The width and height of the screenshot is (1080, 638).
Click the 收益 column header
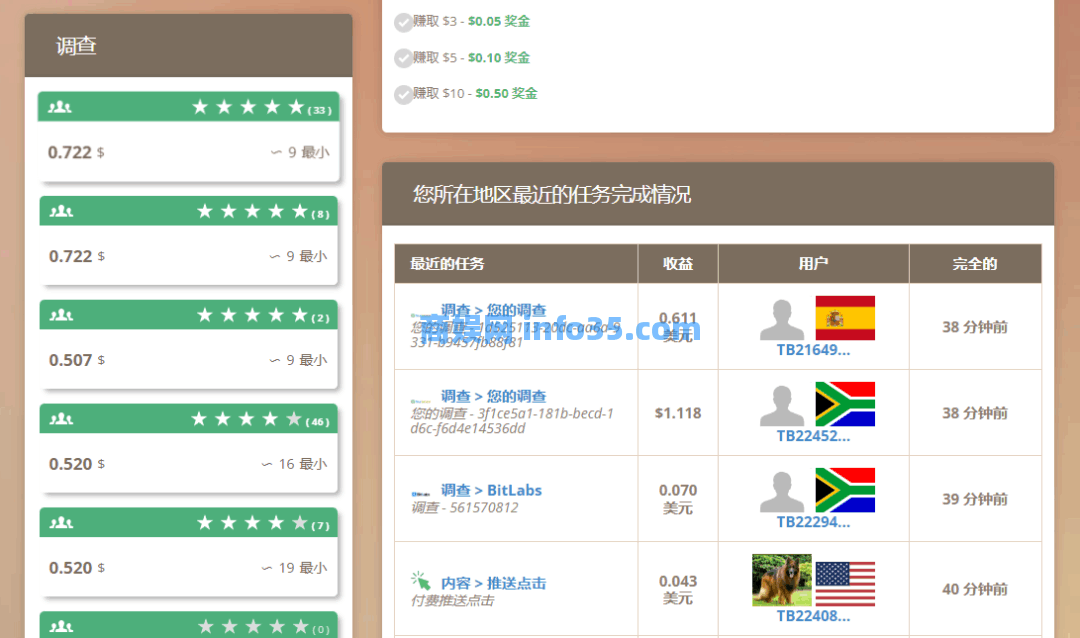click(x=678, y=264)
